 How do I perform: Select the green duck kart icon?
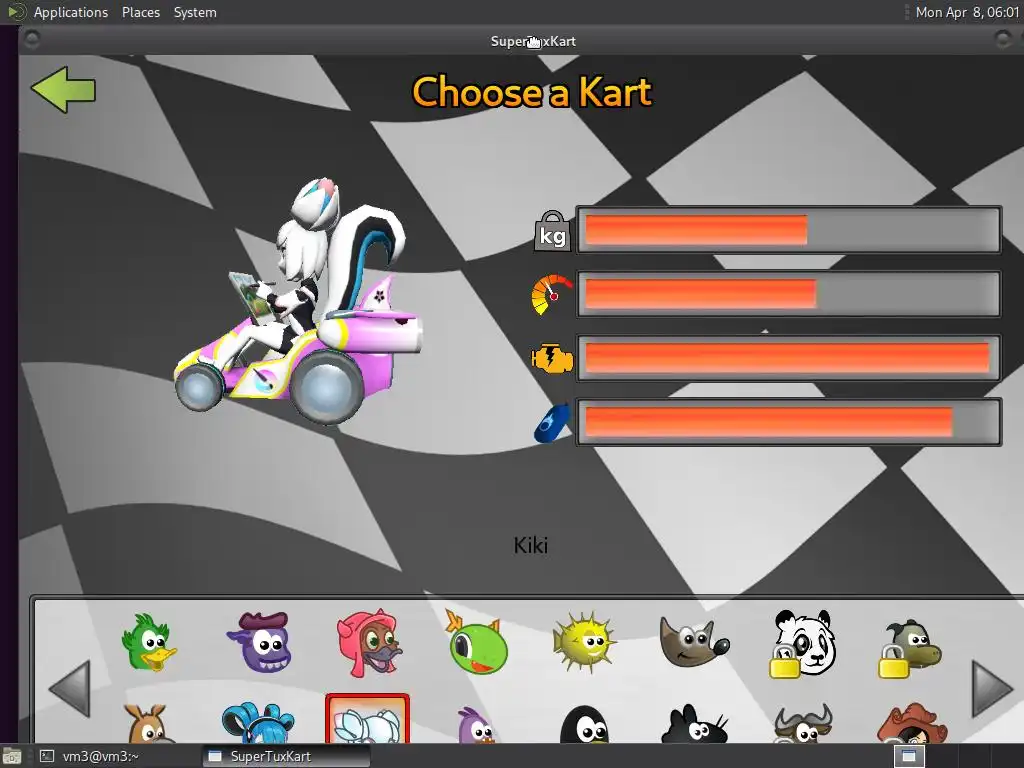148,642
